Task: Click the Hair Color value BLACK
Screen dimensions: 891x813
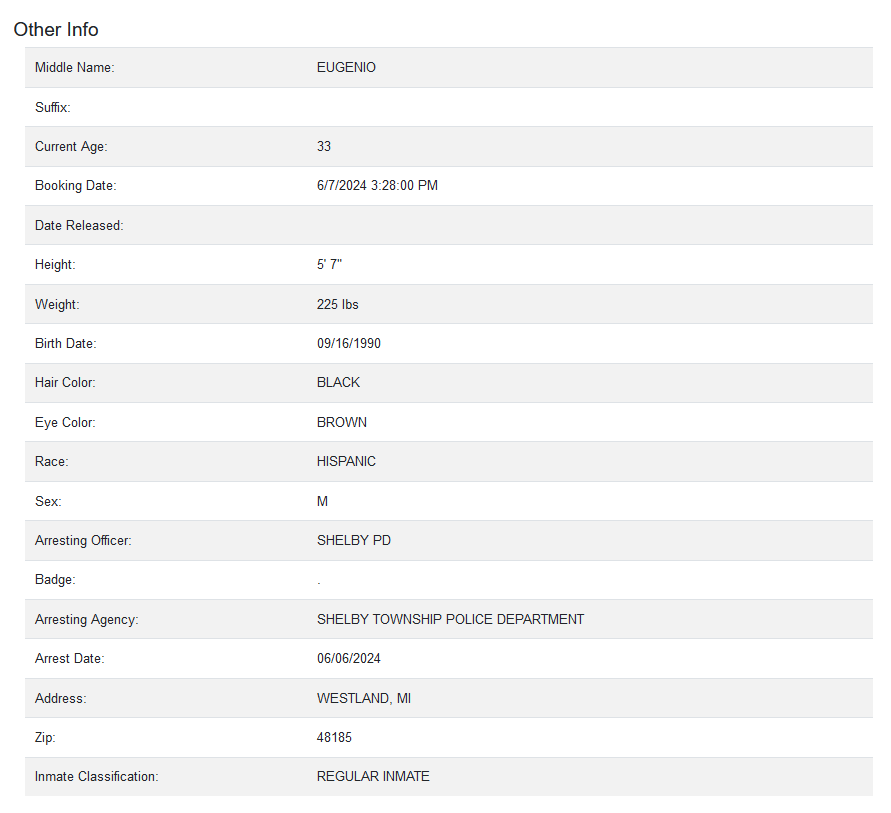Action: 338,383
